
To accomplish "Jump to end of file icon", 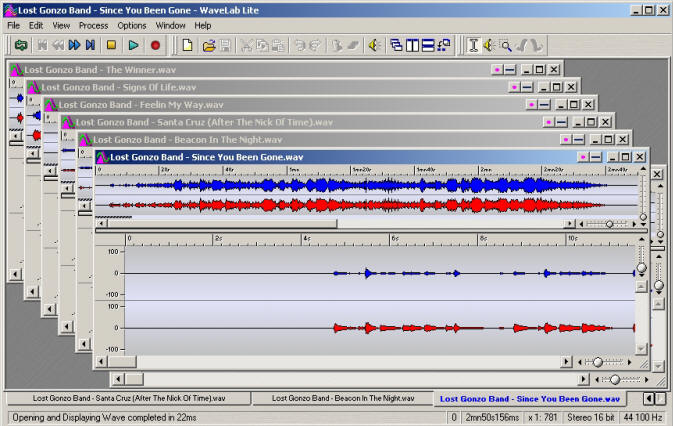I will [90, 45].
